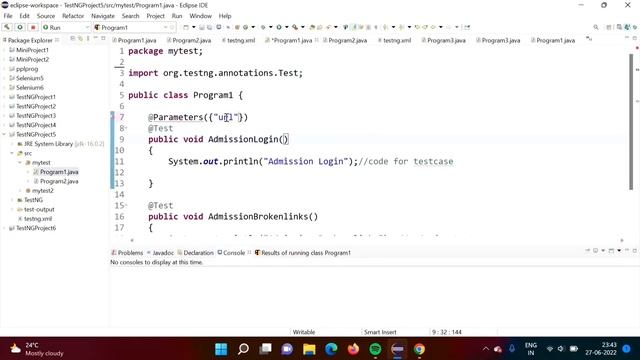This screenshot has height=360, width=640.
Task: Click the build hammer icon in the toolbar
Action: pyautogui.click(x=7, y=27)
